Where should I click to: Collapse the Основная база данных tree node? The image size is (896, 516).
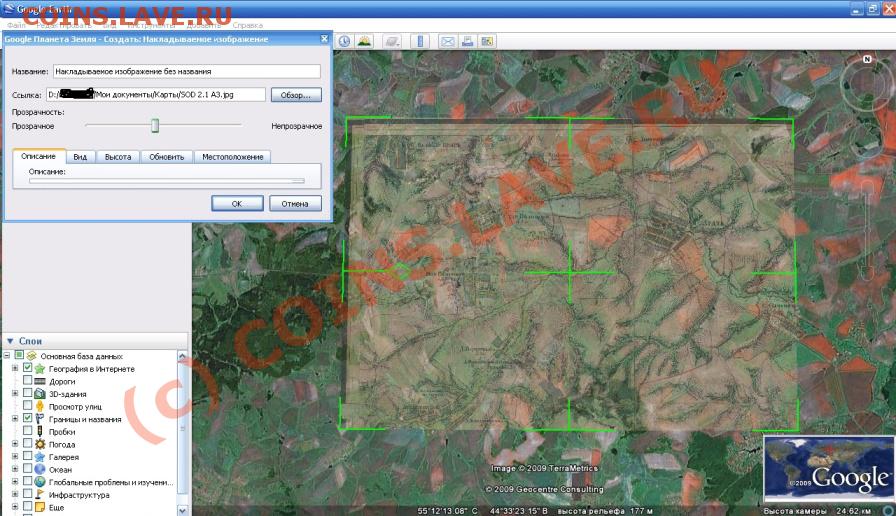click(7, 355)
